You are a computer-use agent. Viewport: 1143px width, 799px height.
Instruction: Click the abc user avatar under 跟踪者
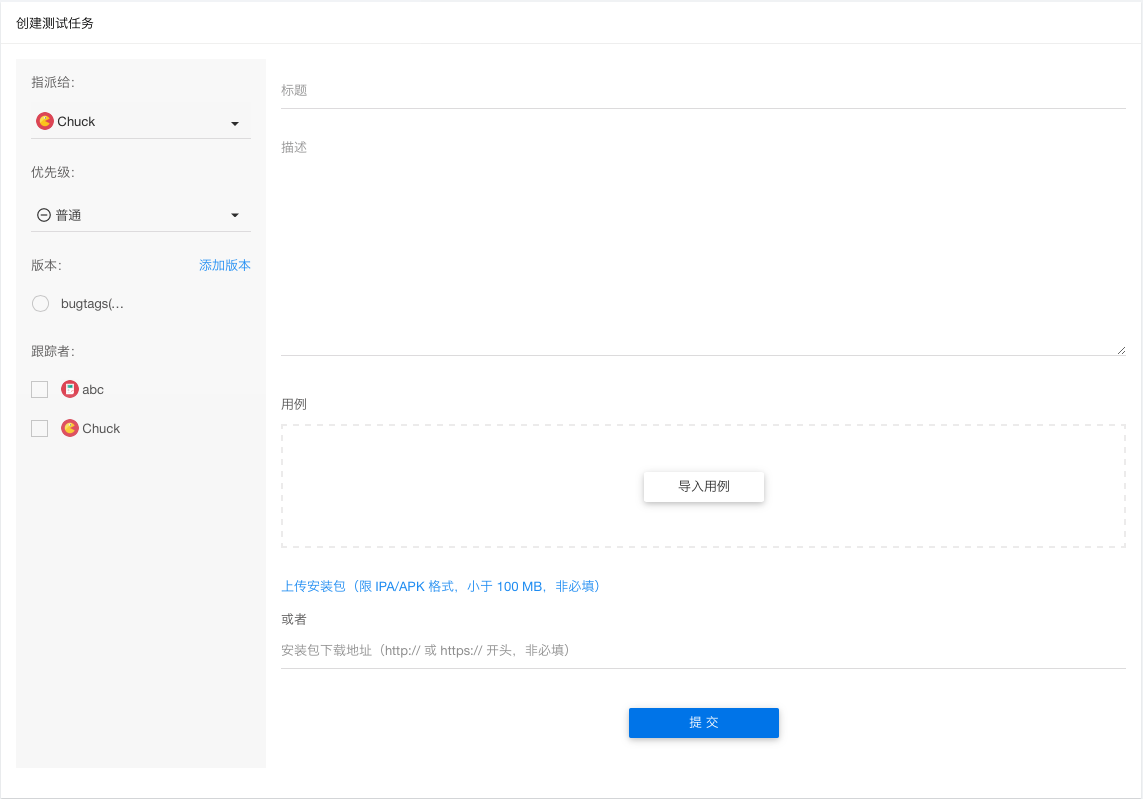[x=70, y=389]
